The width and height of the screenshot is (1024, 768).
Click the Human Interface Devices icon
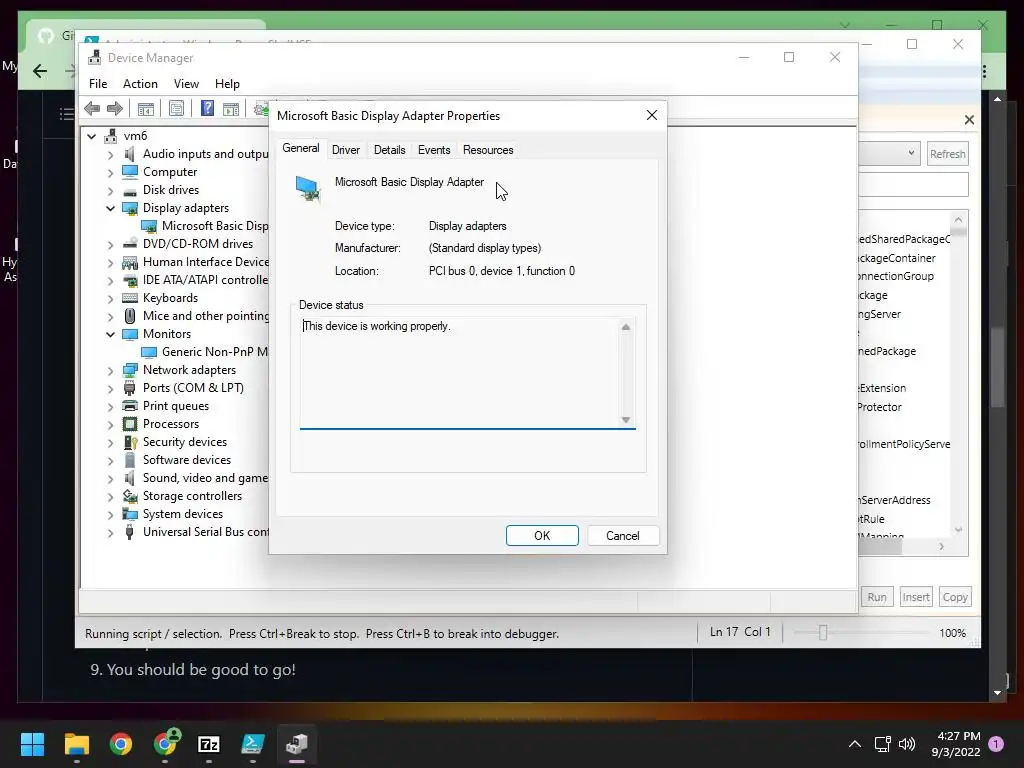pyautogui.click(x=130, y=262)
